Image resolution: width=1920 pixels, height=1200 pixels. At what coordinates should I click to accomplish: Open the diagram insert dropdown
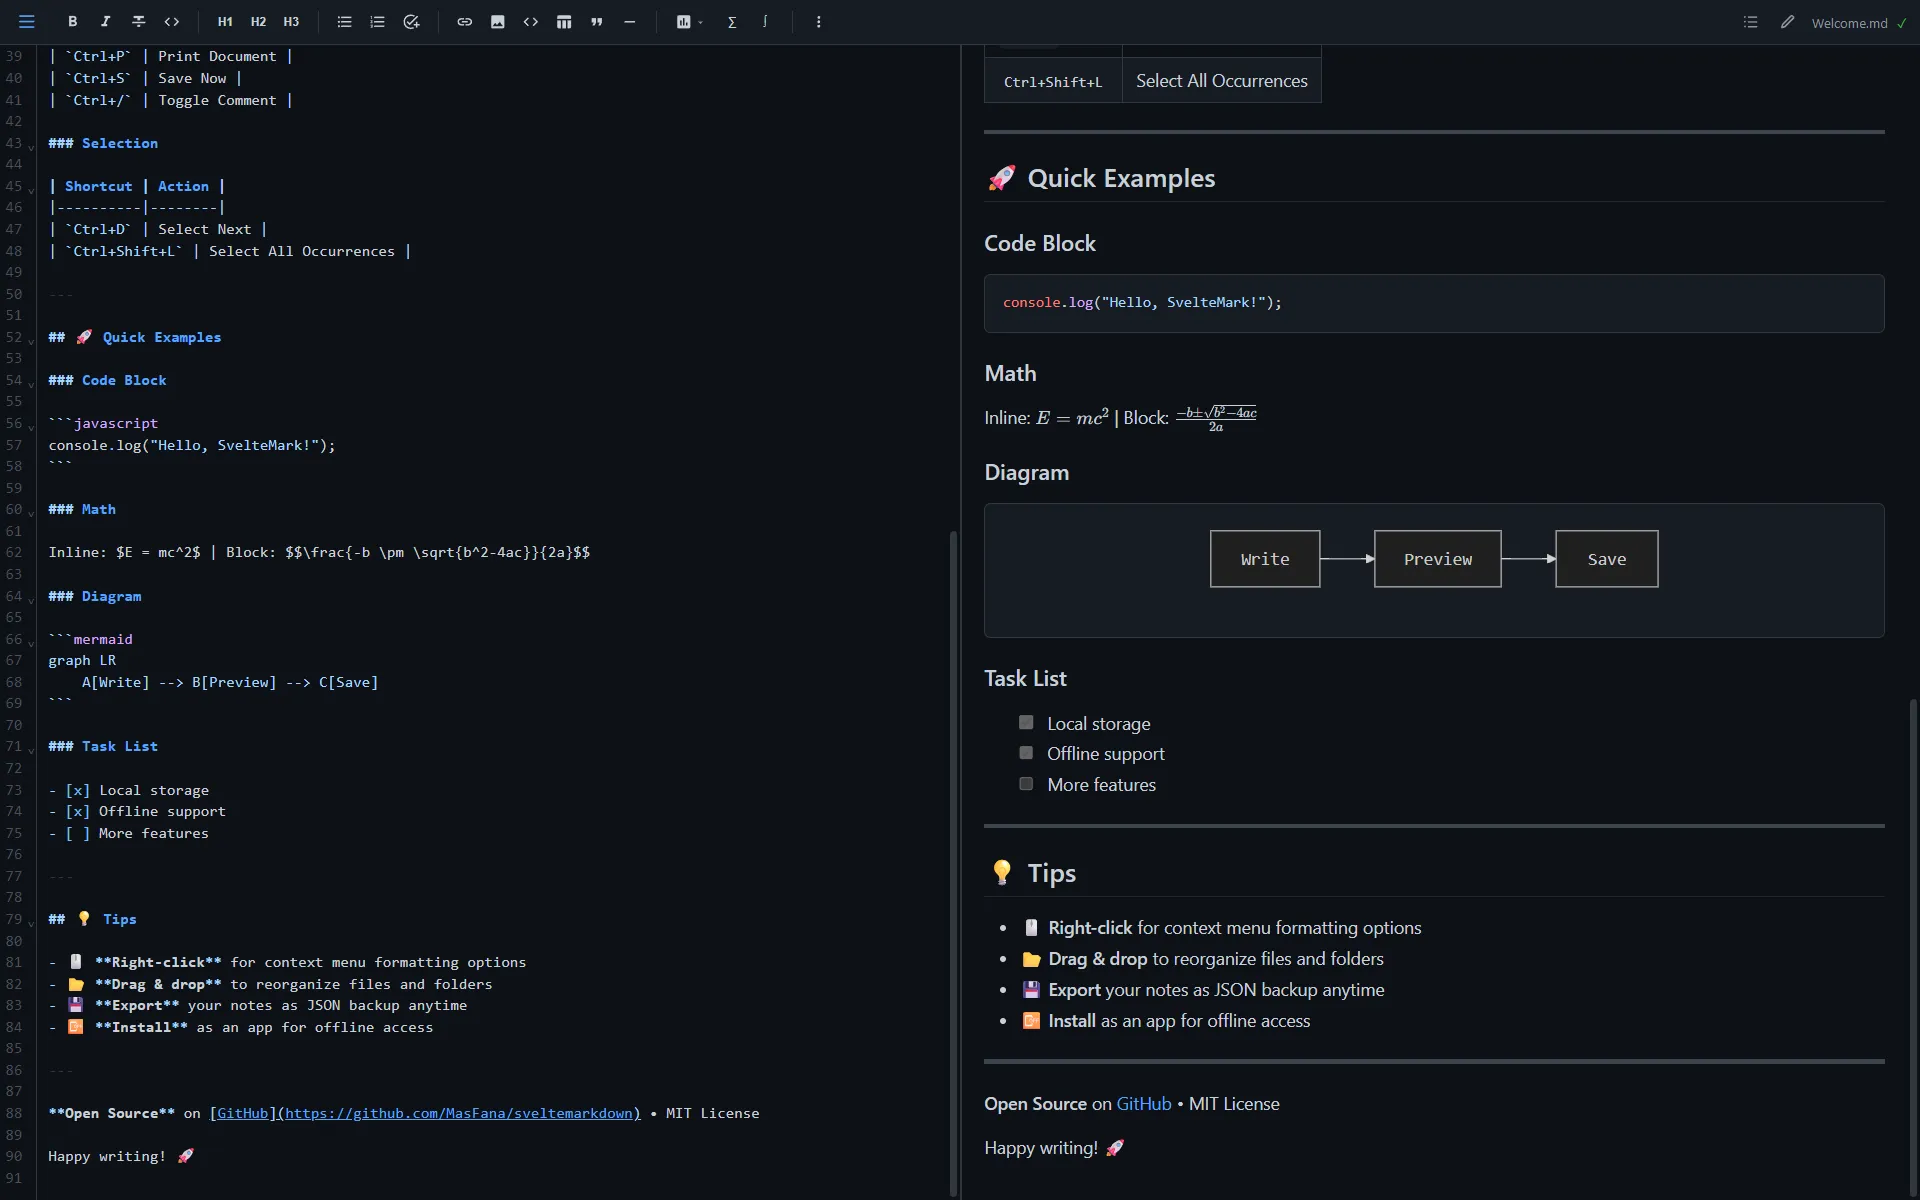pyautogui.click(x=689, y=22)
